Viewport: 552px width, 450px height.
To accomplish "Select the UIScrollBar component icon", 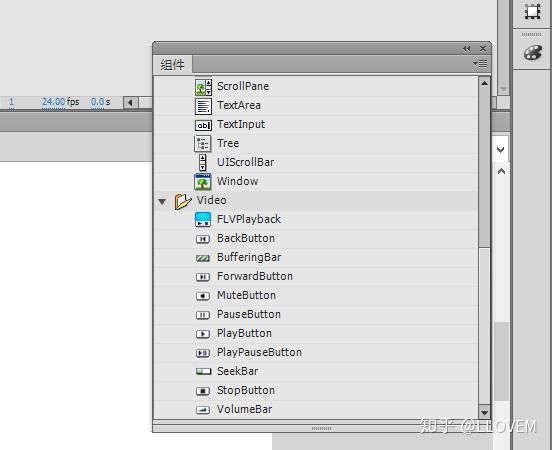I will click(x=202, y=162).
